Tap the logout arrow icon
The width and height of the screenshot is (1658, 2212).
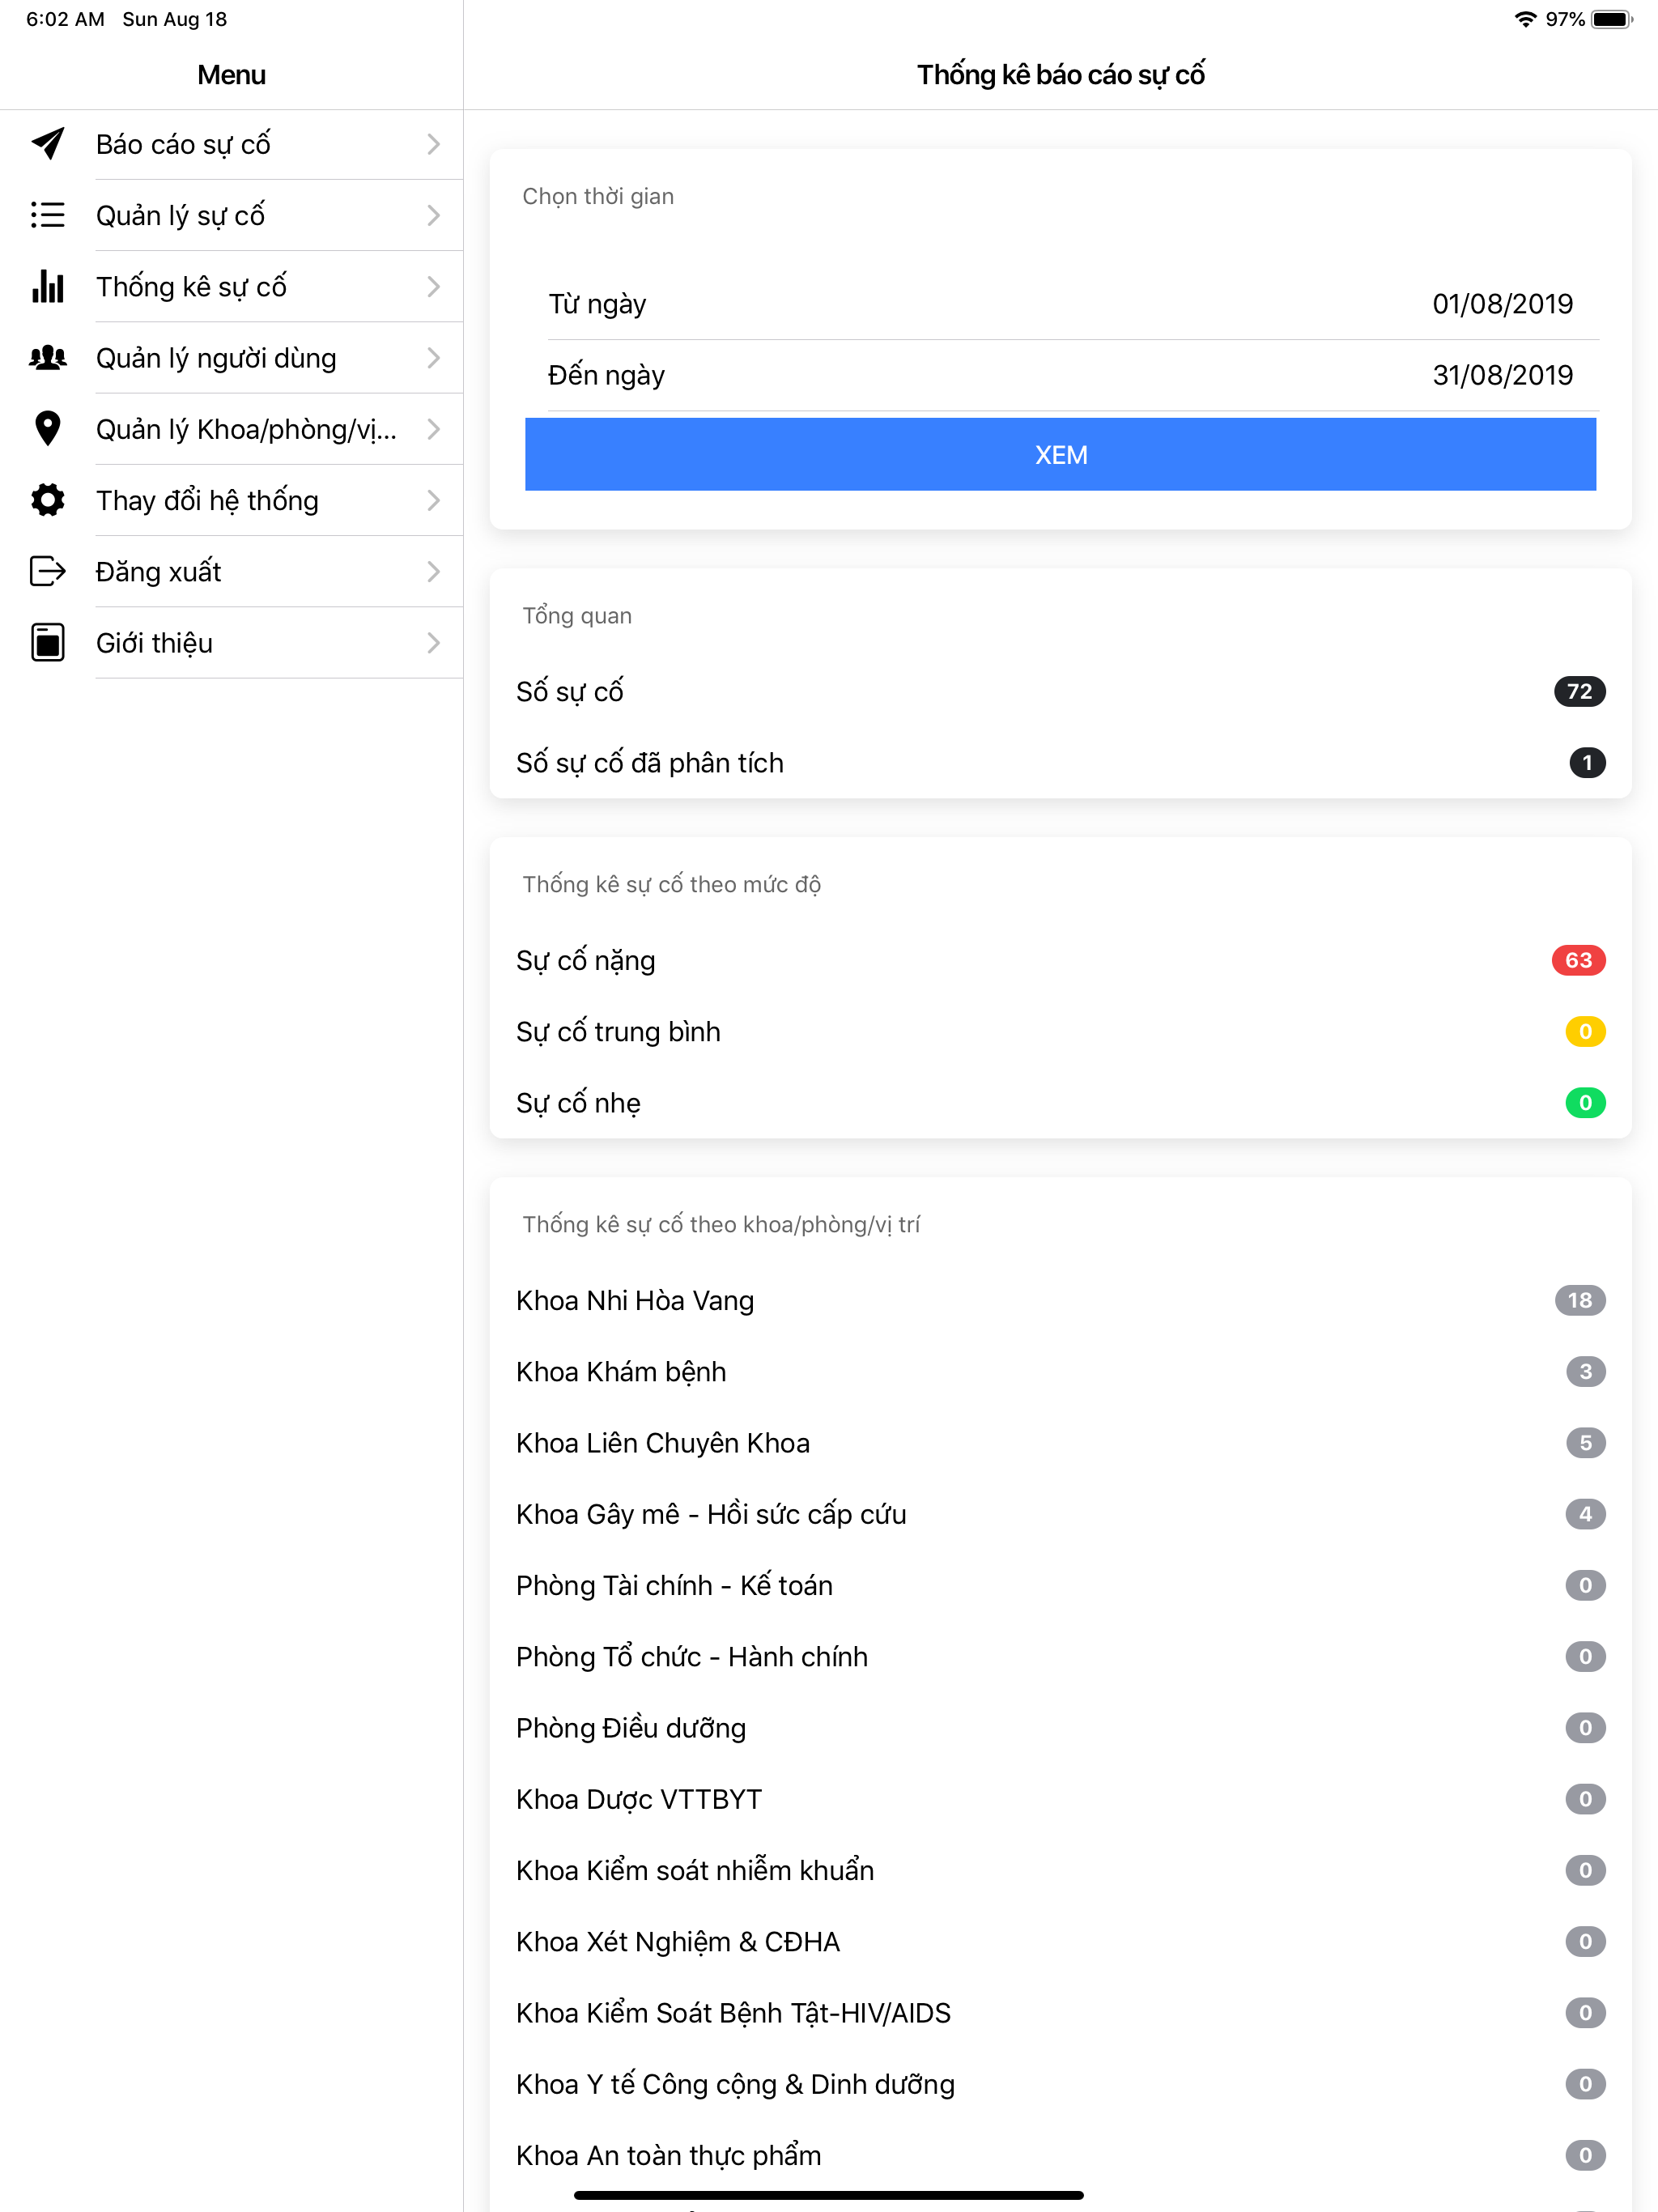pyautogui.click(x=48, y=571)
